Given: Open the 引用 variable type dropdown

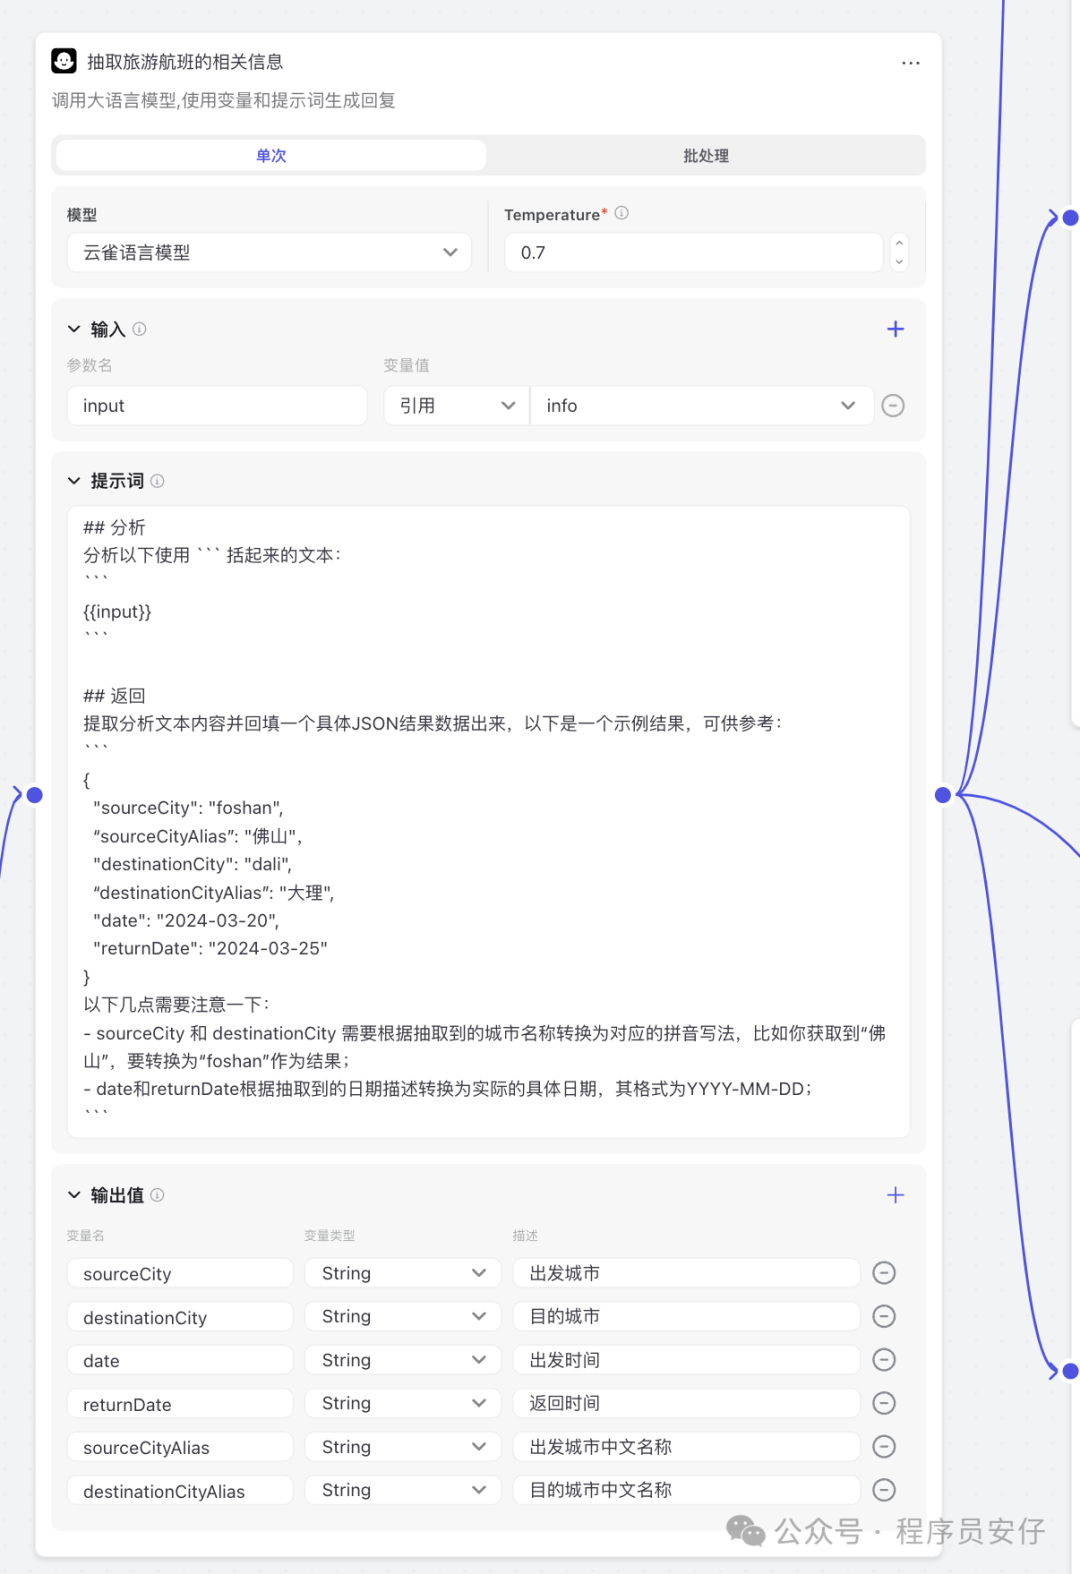Looking at the screenshot, I should 456,405.
